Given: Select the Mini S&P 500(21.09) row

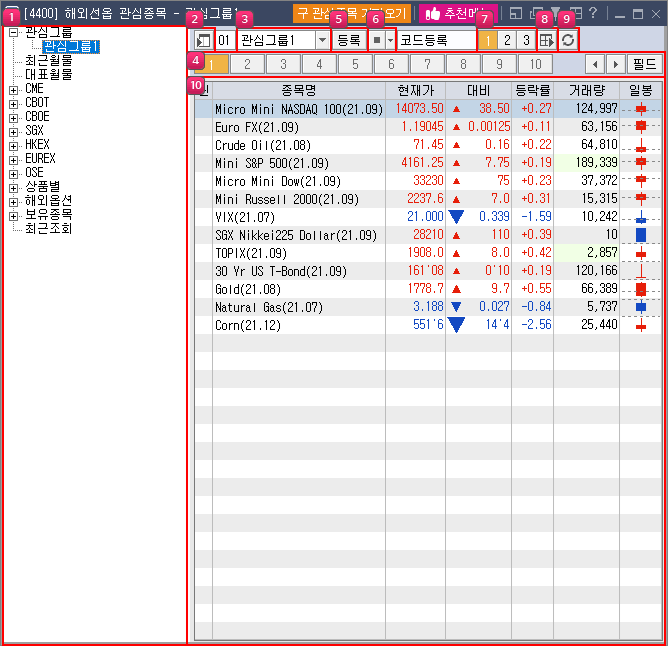Looking at the screenshot, I should (428, 163).
